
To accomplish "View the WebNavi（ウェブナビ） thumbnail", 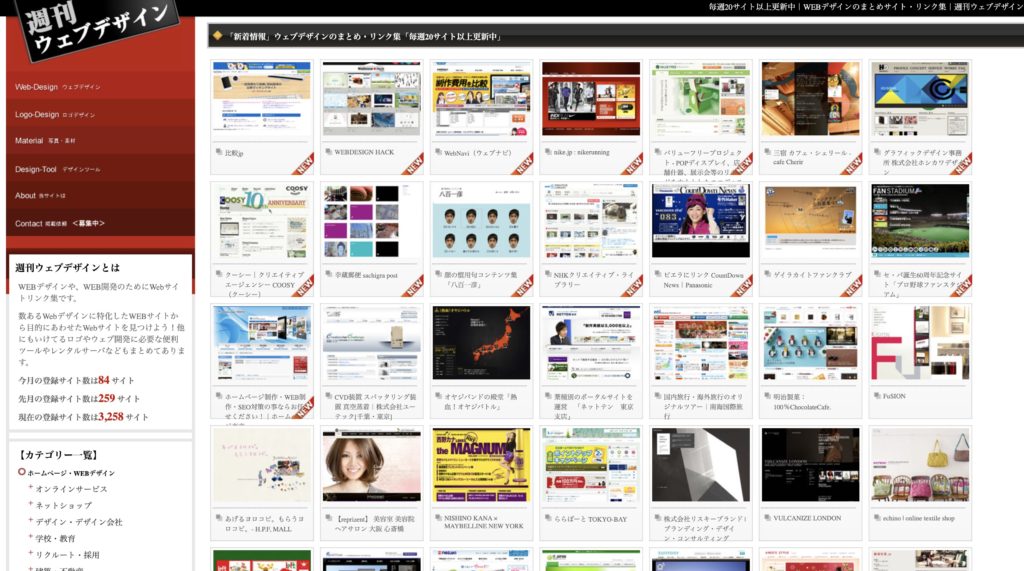I will pos(481,99).
